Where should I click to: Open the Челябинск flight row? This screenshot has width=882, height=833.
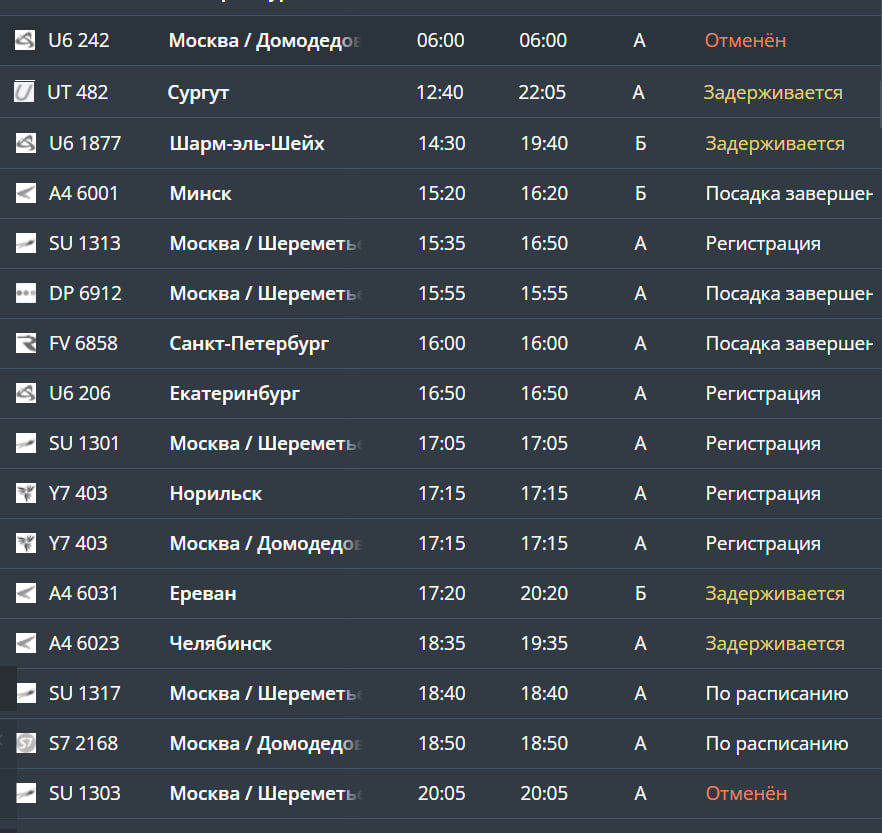(221, 644)
